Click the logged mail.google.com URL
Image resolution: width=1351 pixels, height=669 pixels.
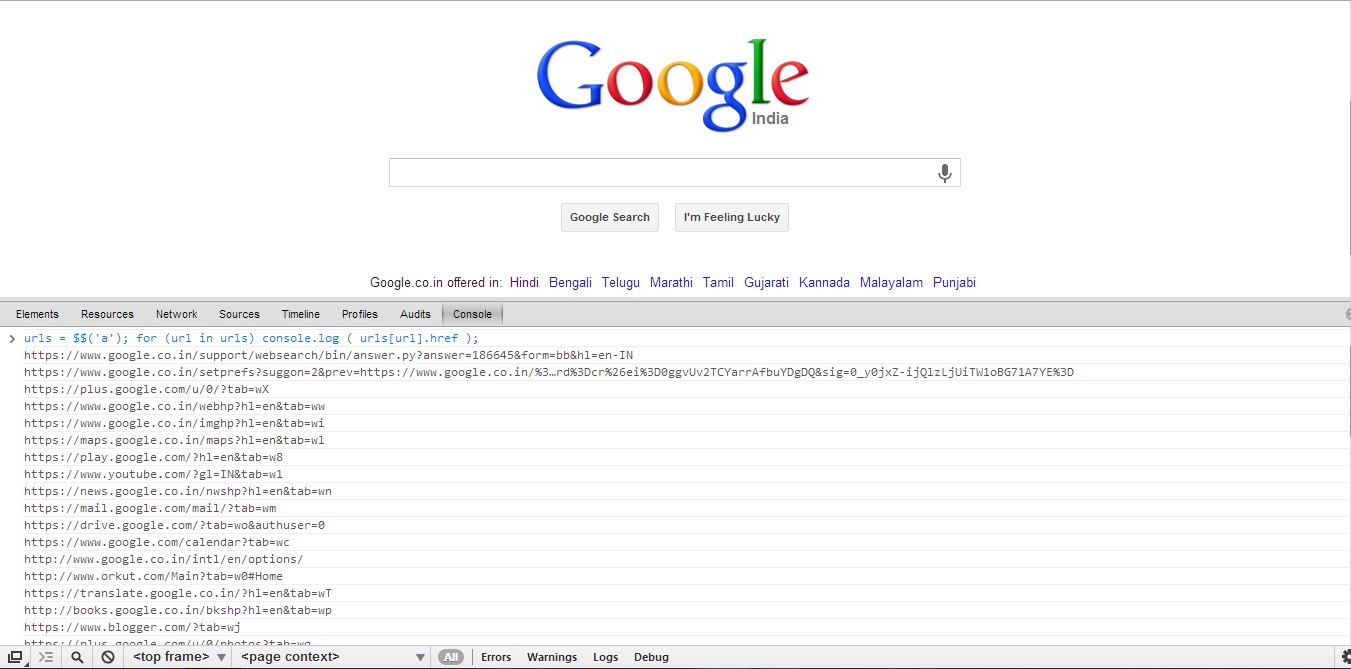150,508
